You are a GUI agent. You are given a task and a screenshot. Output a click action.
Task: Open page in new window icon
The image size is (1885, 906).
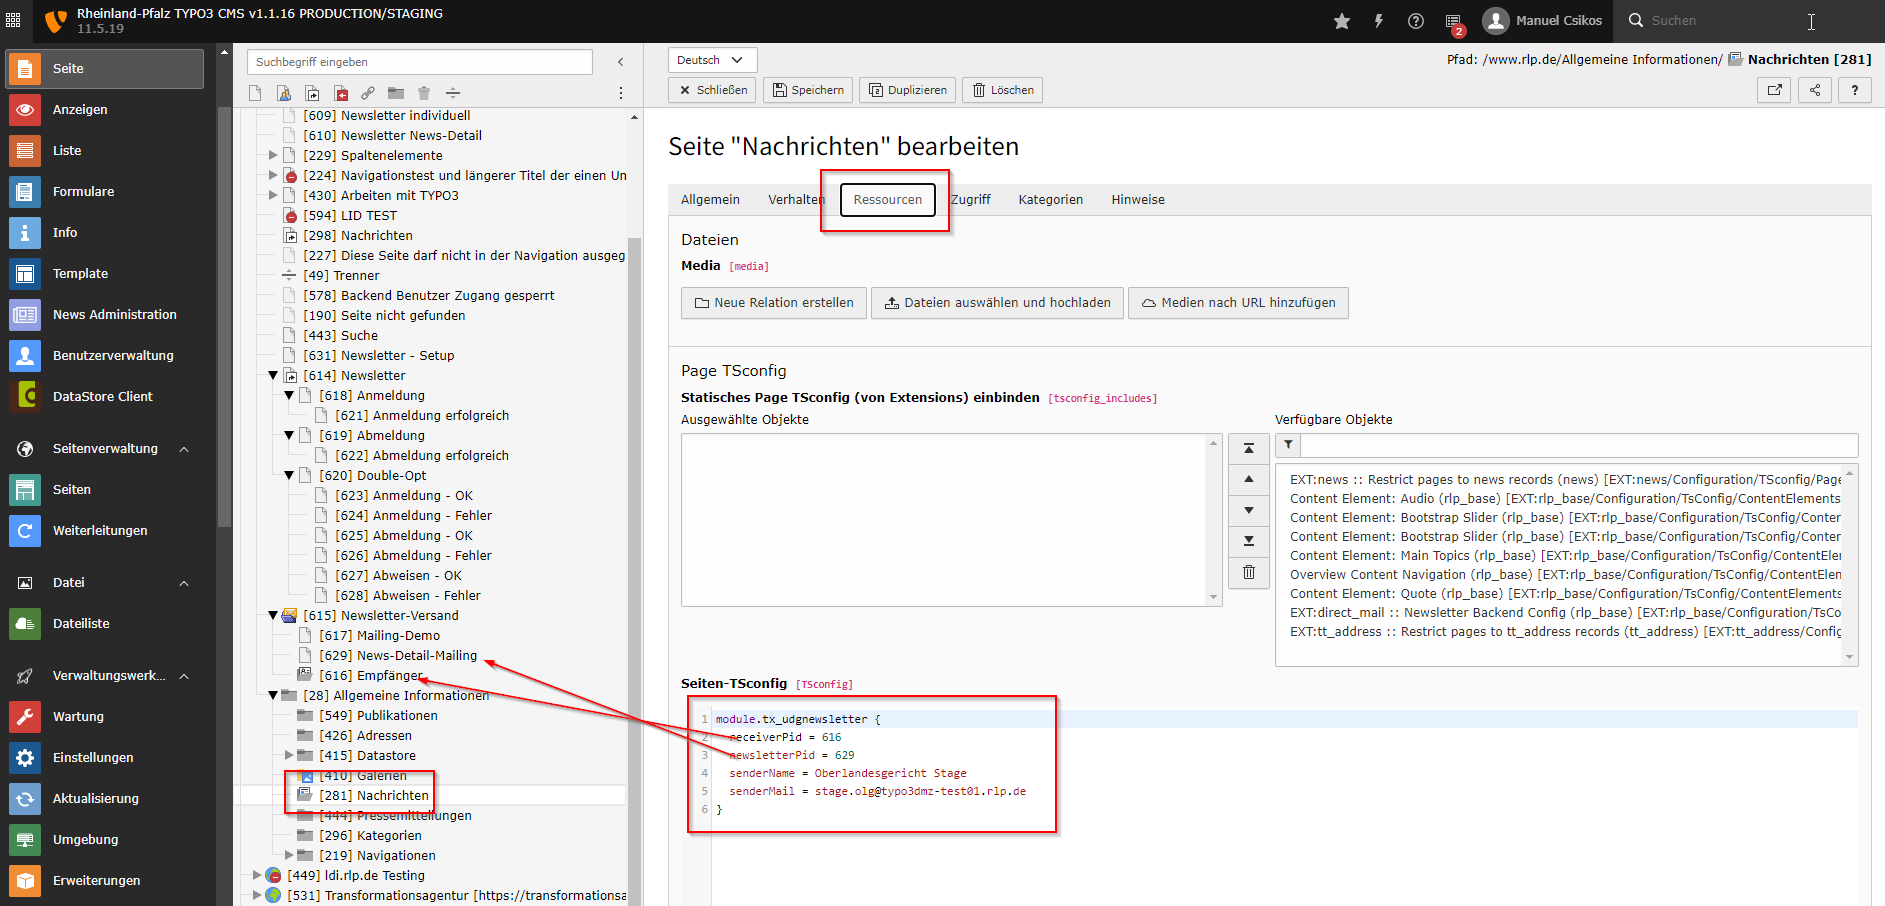(1775, 90)
